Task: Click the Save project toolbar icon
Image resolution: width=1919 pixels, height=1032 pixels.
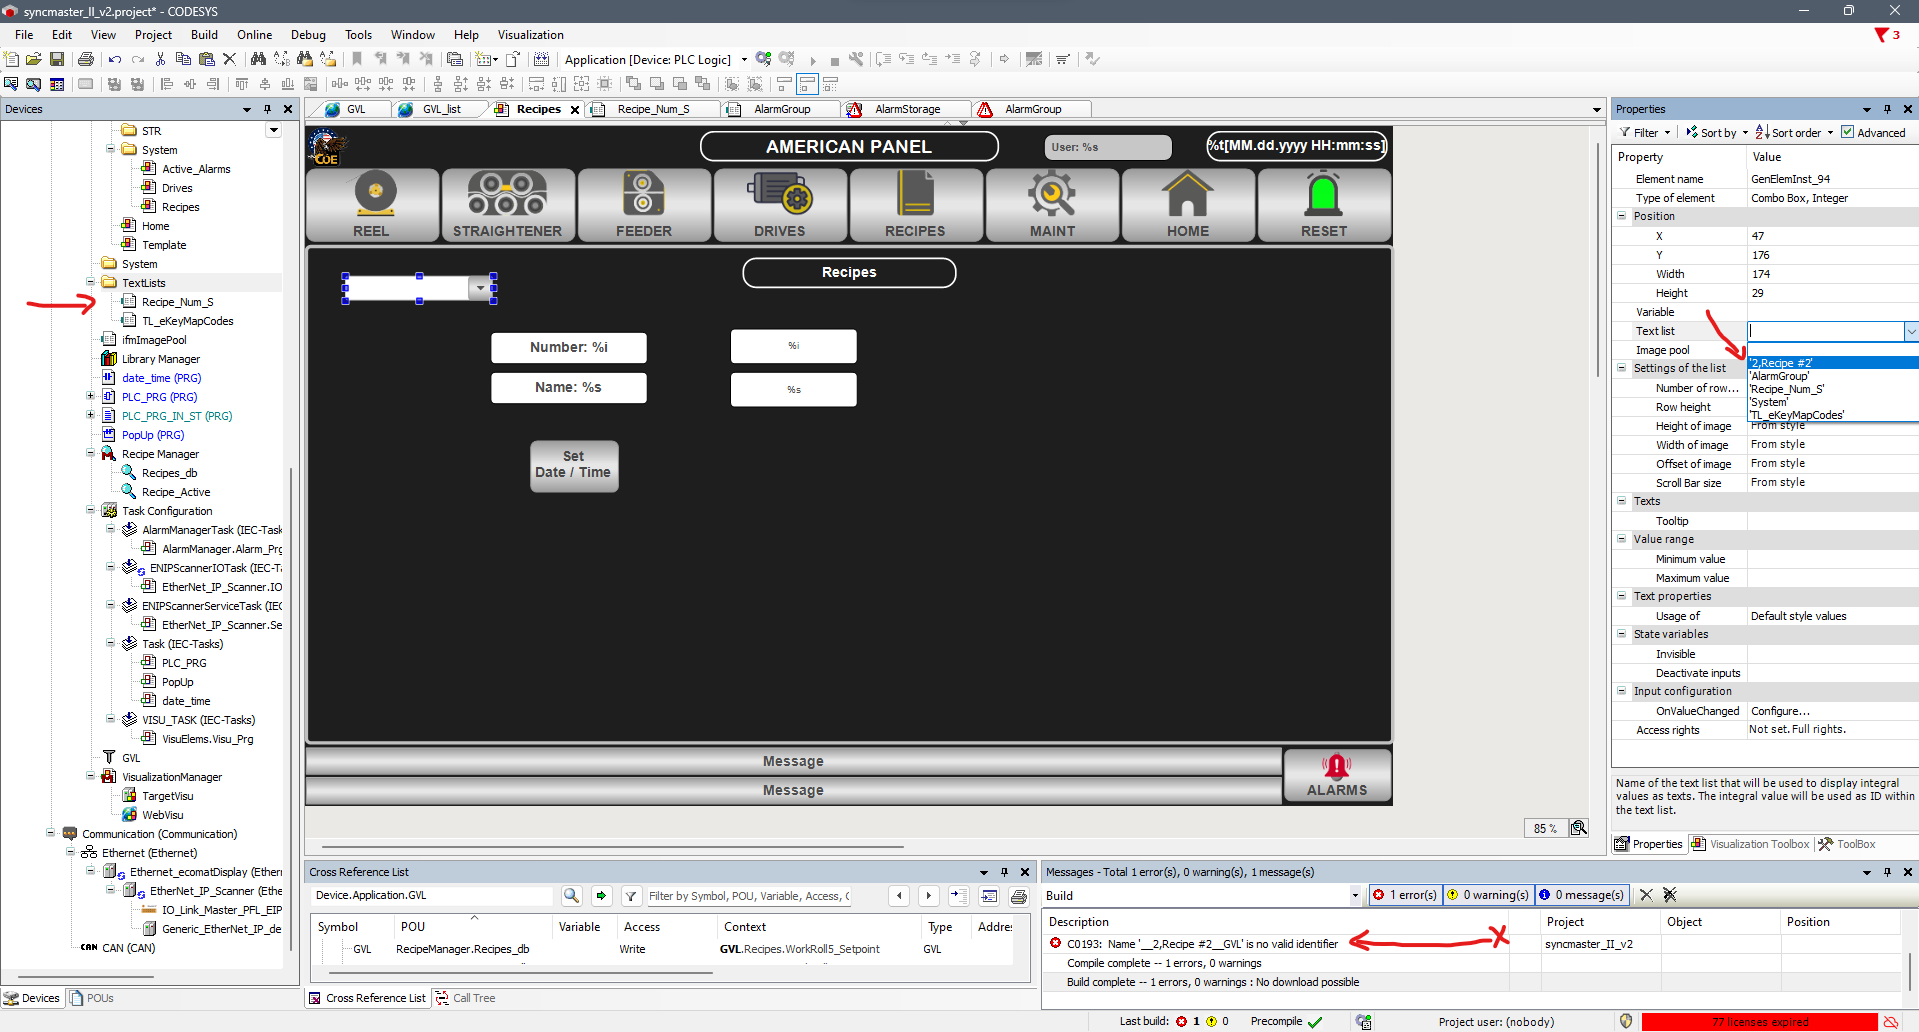Action: [57, 59]
